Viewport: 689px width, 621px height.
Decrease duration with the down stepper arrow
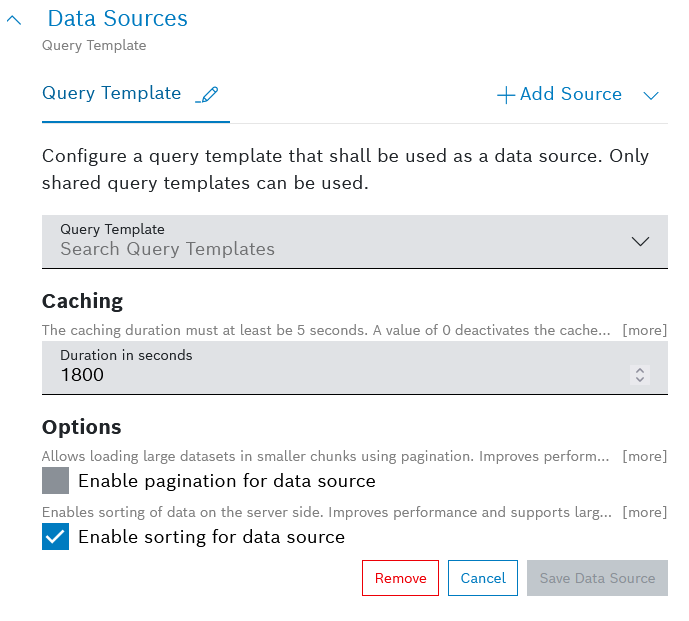[641, 380]
